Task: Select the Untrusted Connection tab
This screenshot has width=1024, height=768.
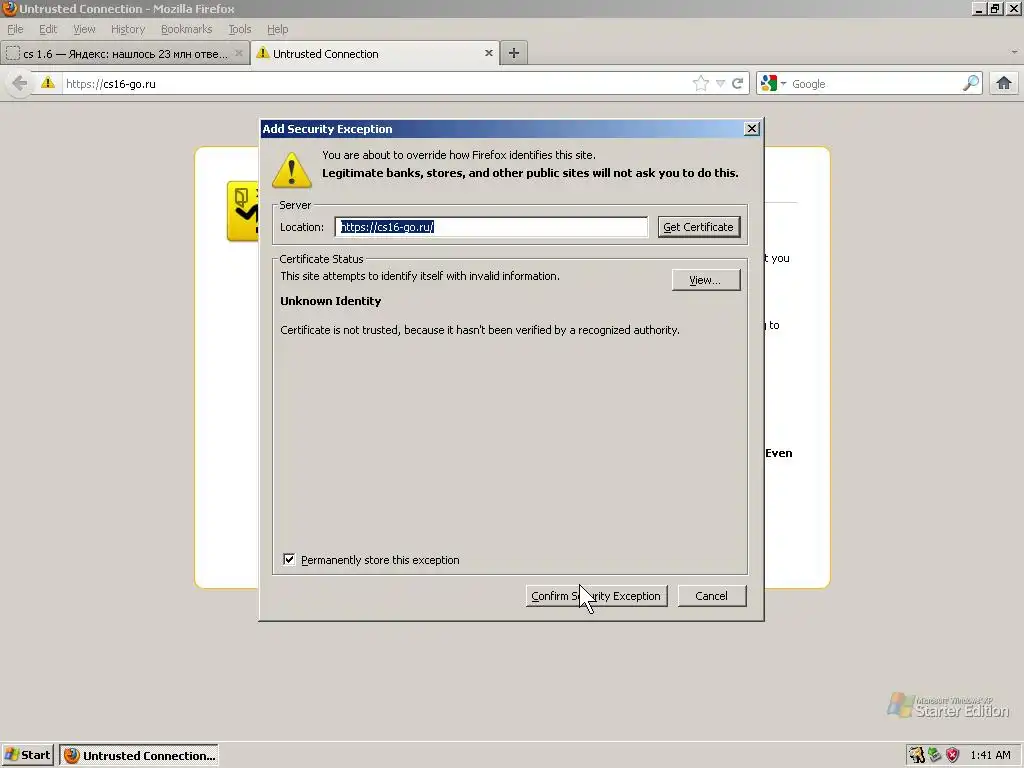Action: point(374,54)
